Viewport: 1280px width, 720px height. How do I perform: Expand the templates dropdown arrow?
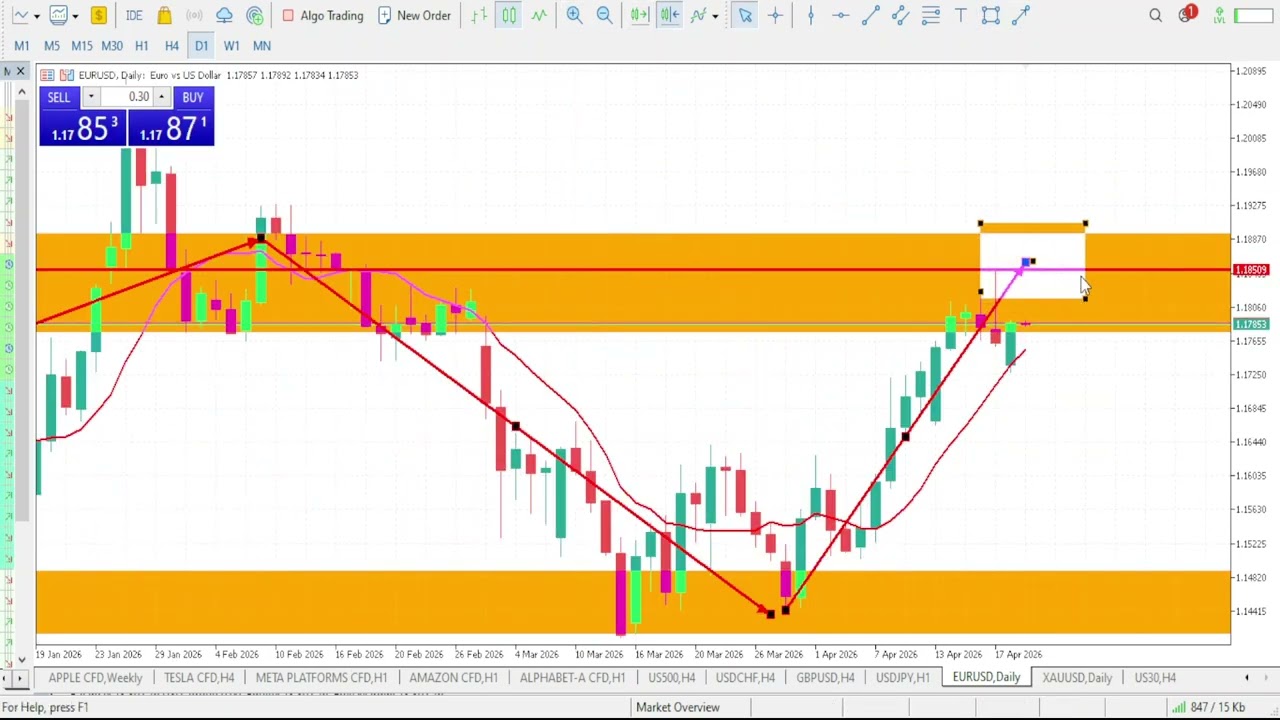point(74,16)
